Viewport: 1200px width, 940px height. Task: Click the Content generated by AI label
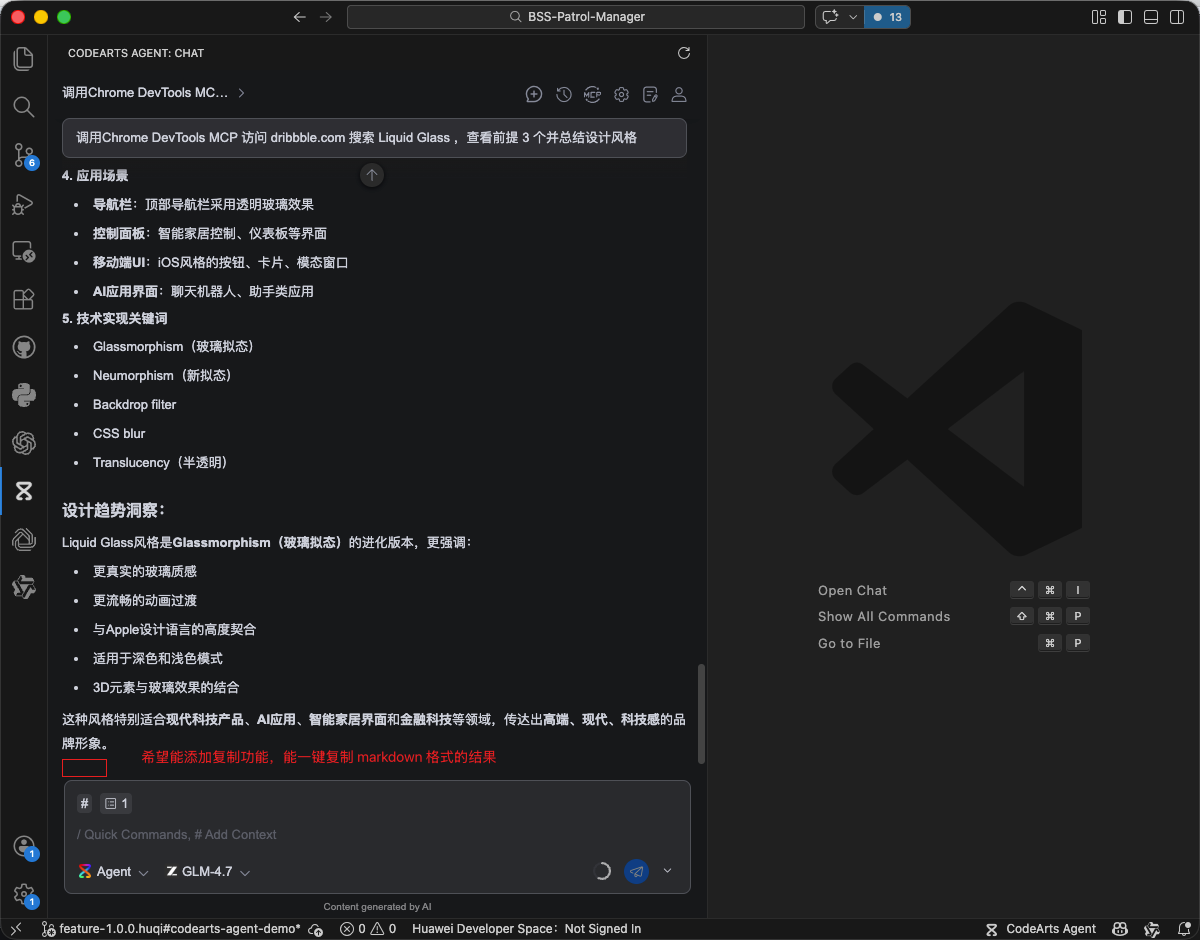coord(377,907)
